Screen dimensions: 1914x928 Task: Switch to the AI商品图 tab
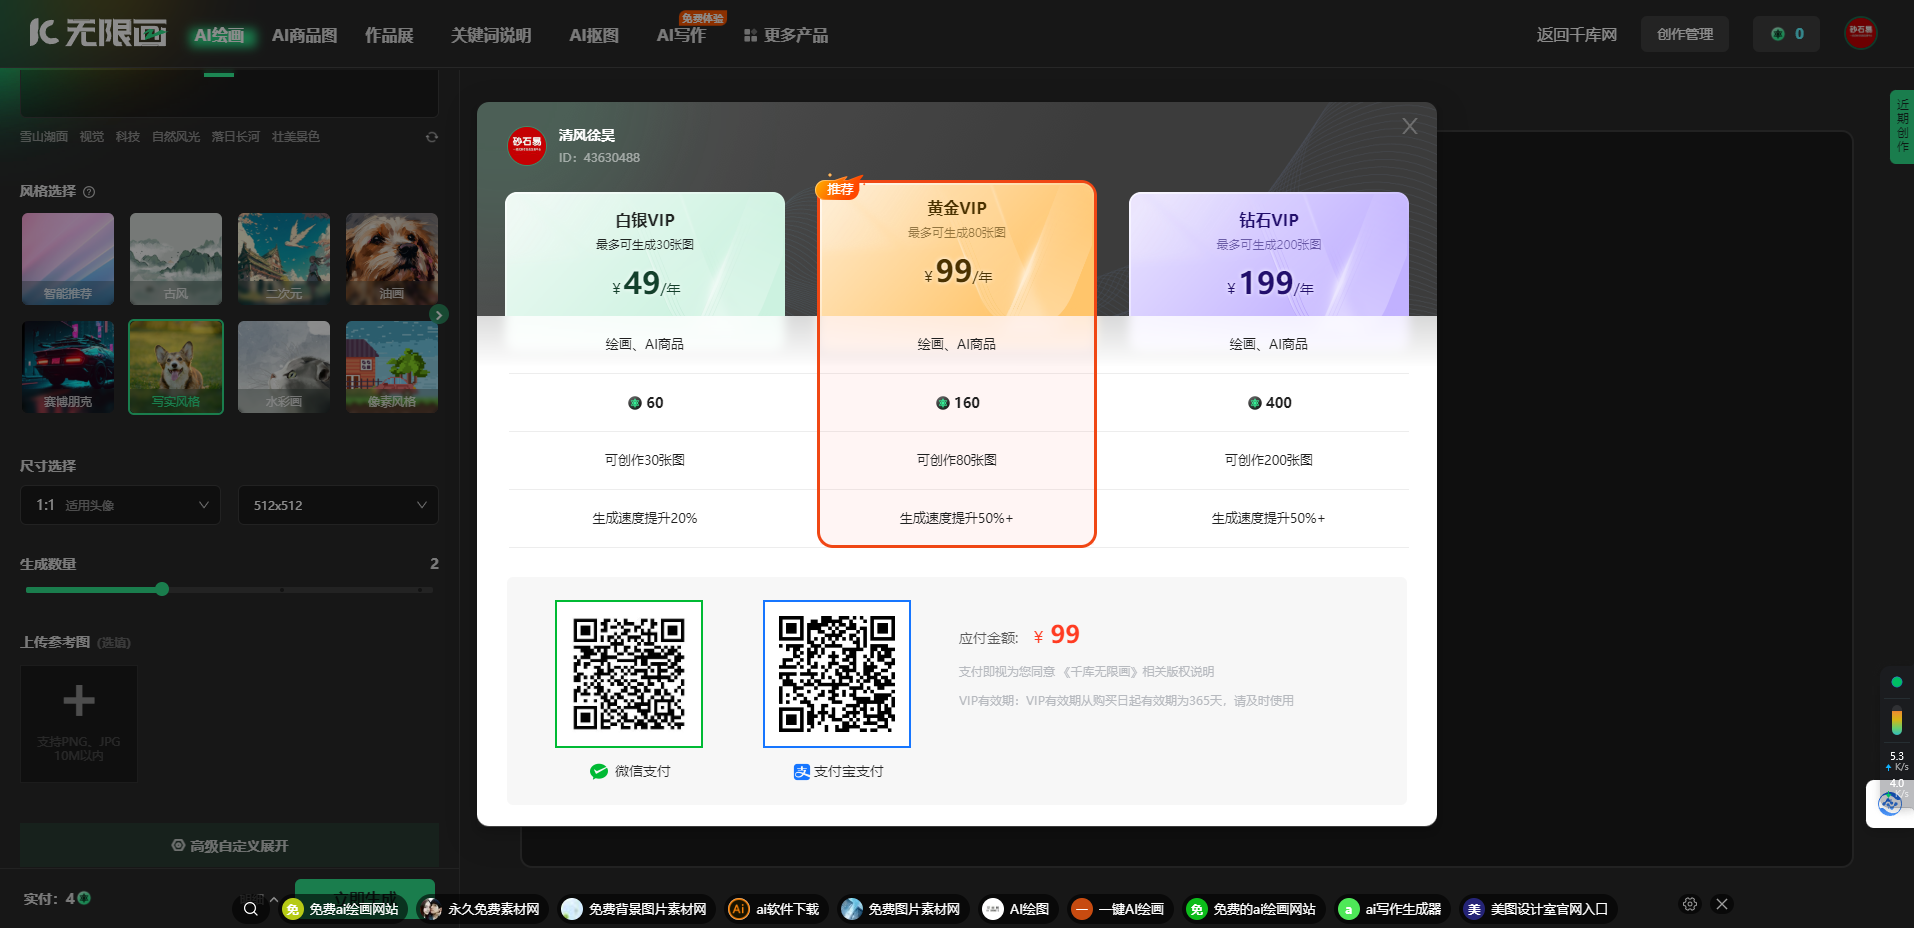click(x=303, y=34)
